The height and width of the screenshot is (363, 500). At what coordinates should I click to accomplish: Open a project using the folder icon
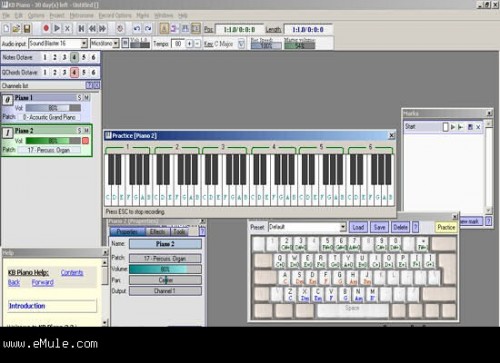click(x=16, y=29)
